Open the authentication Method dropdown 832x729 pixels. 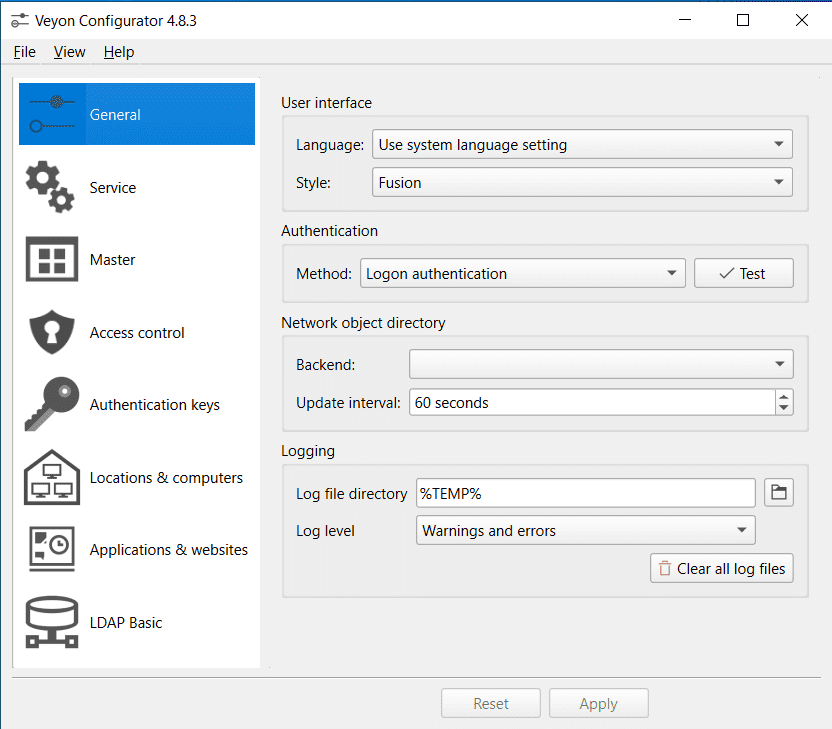pyautogui.click(x=523, y=273)
